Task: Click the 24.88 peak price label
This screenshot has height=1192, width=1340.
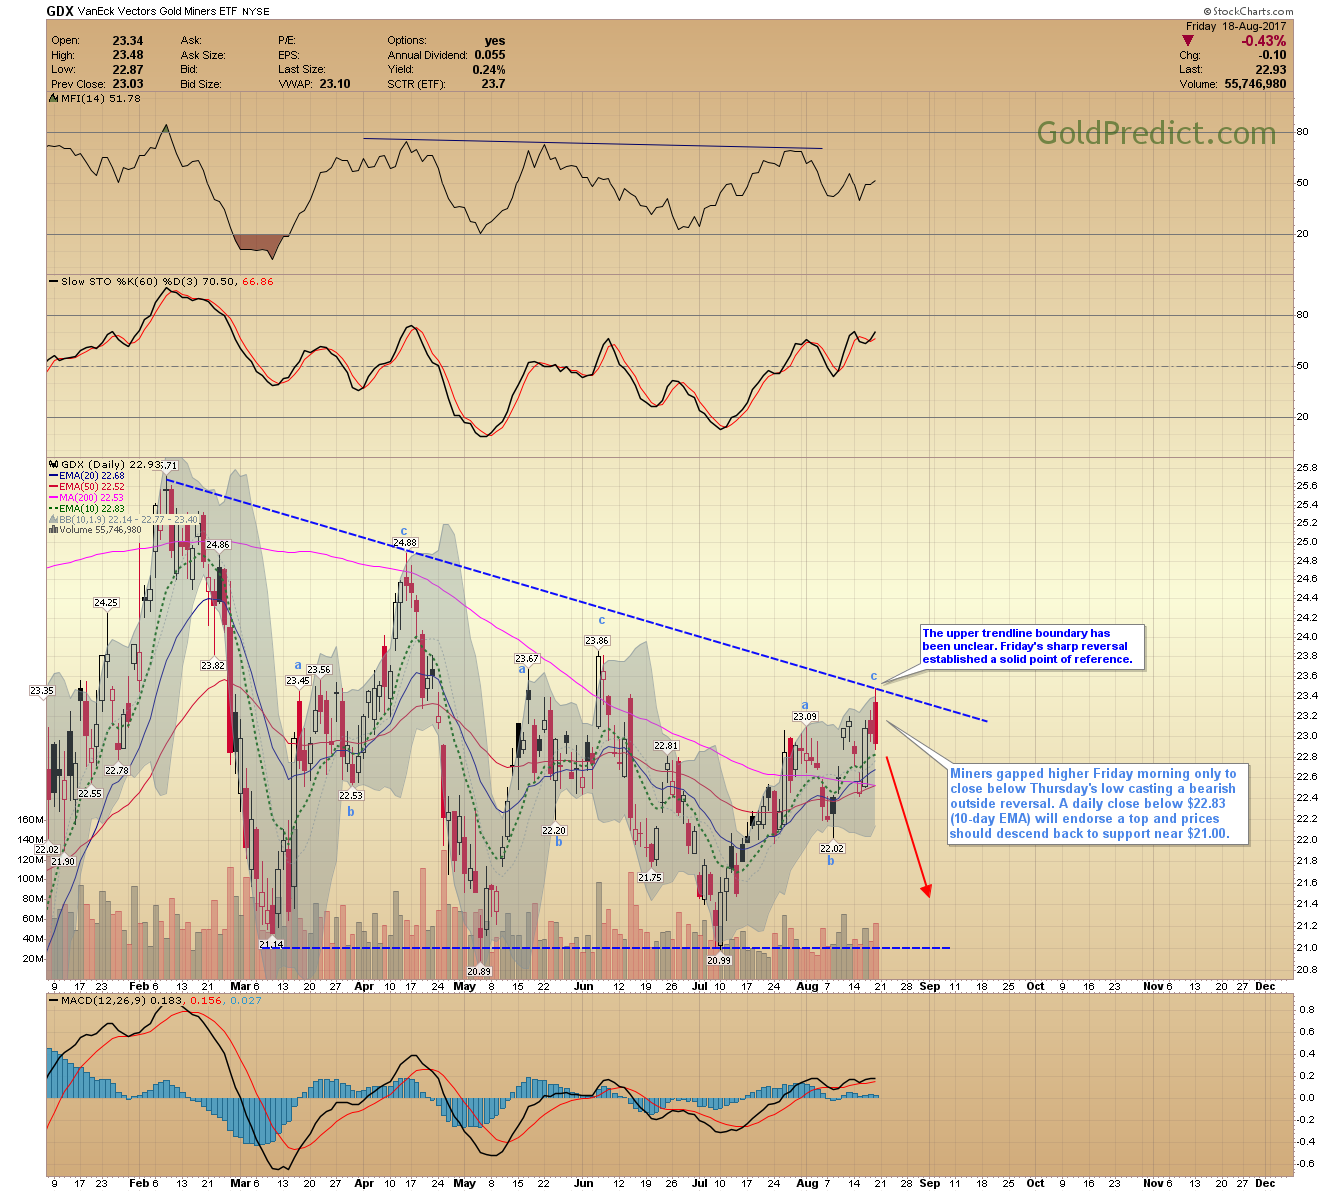Action: pos(405,544)
